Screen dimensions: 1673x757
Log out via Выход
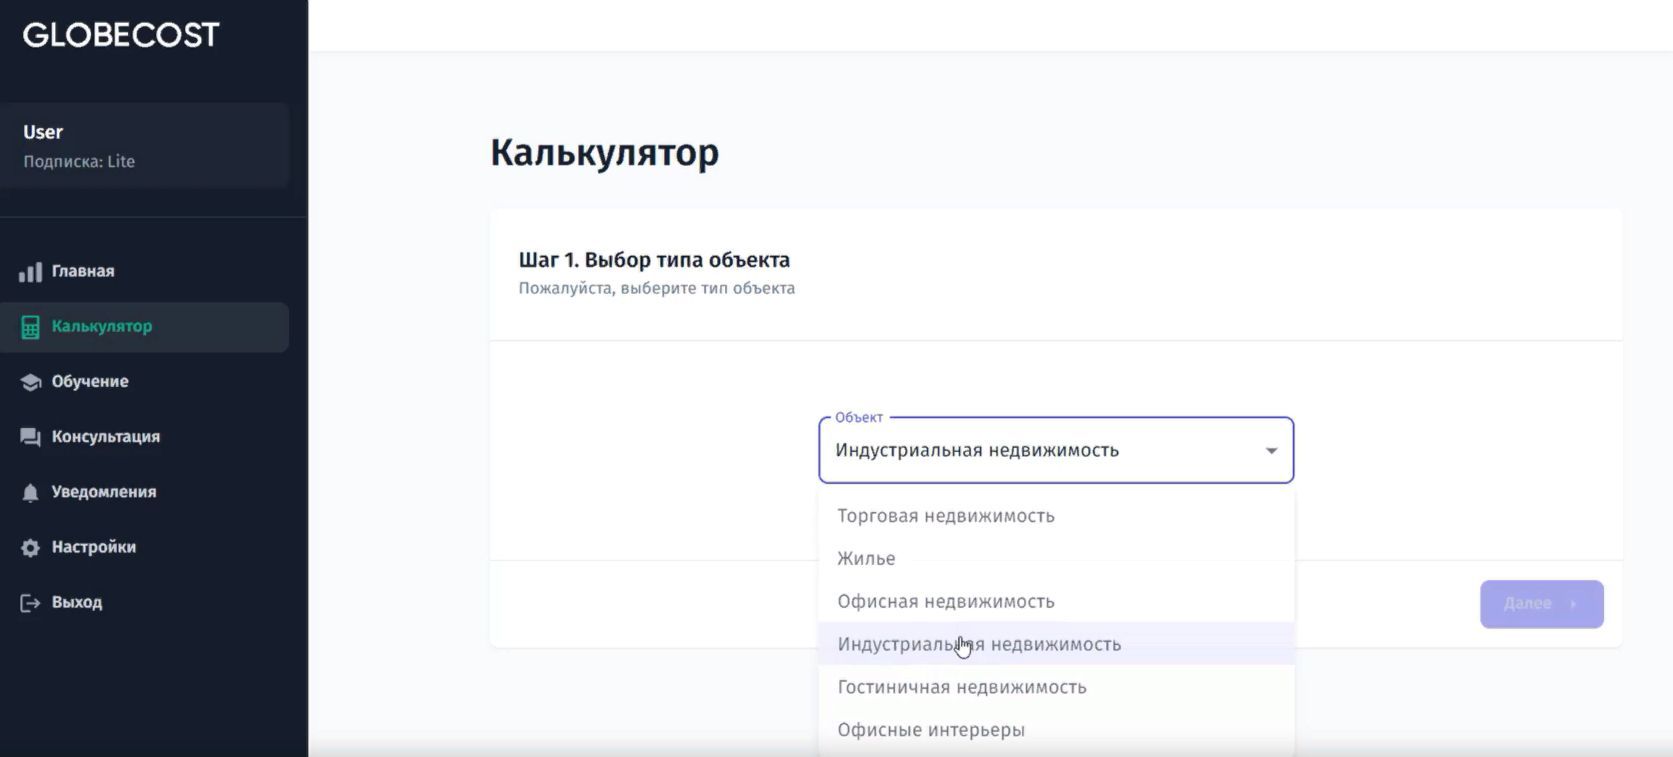tap(145, 603)
